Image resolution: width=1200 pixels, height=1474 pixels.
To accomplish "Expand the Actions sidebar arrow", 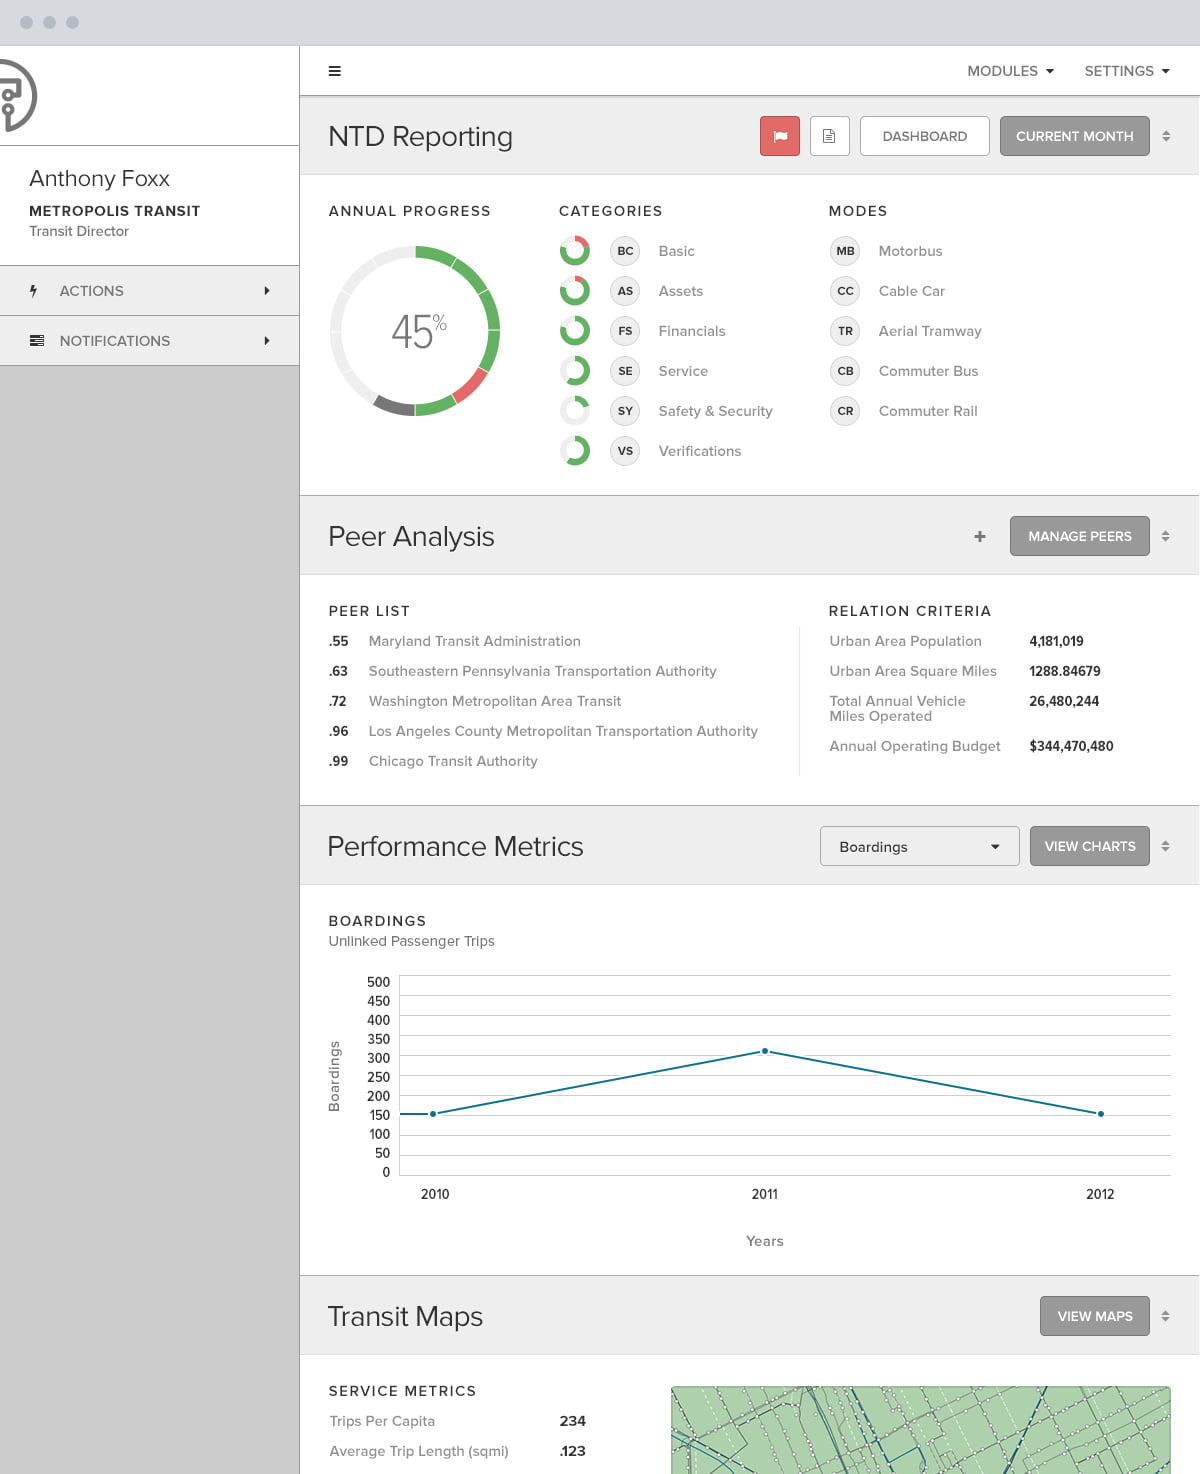I will point(267,291).
